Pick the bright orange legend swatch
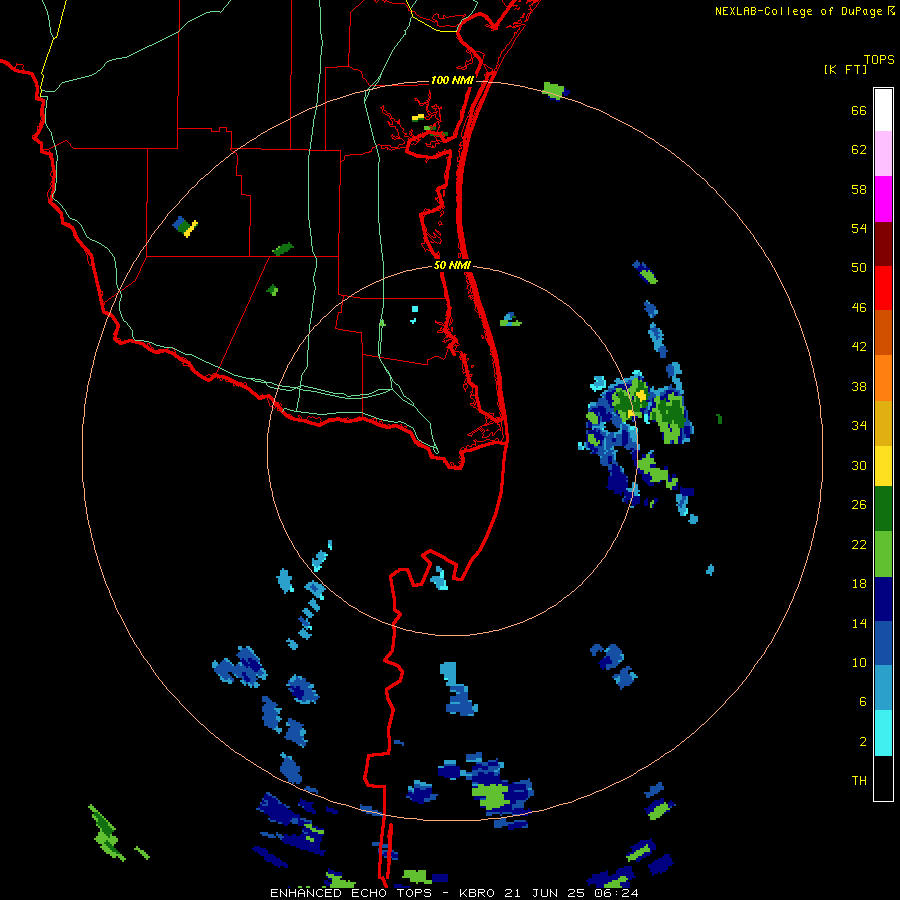 click(883, 378)
